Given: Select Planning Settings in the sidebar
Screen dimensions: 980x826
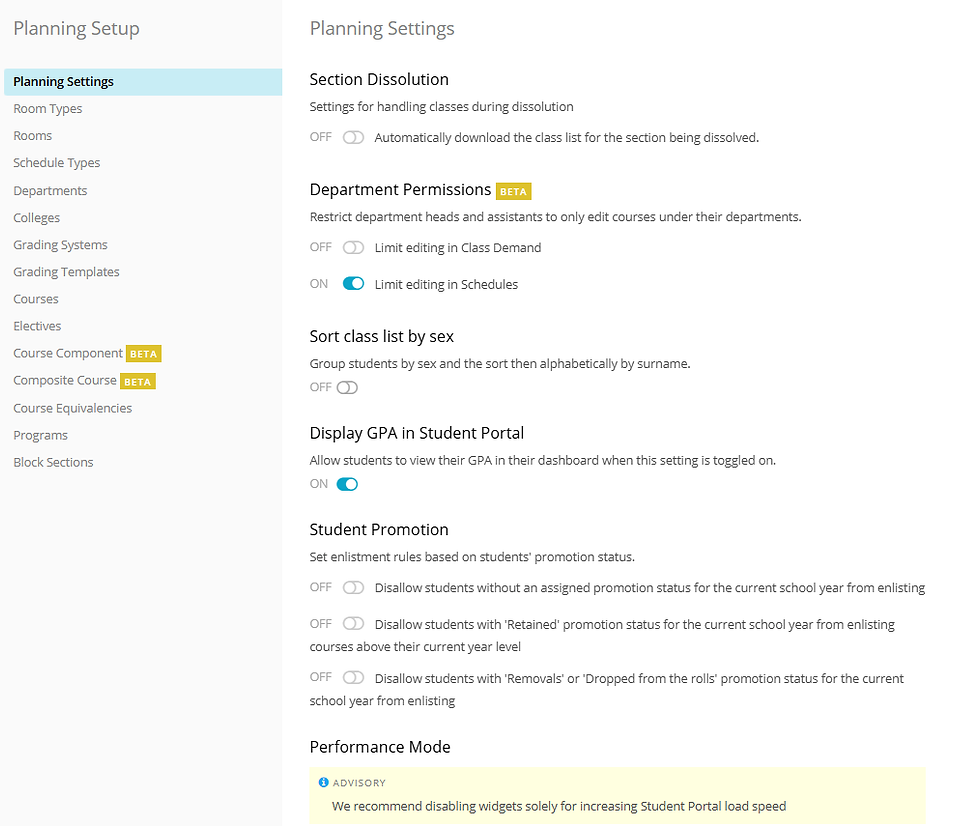Looking at the screenshot, I should pyautogui.click(x=143, y=82).
